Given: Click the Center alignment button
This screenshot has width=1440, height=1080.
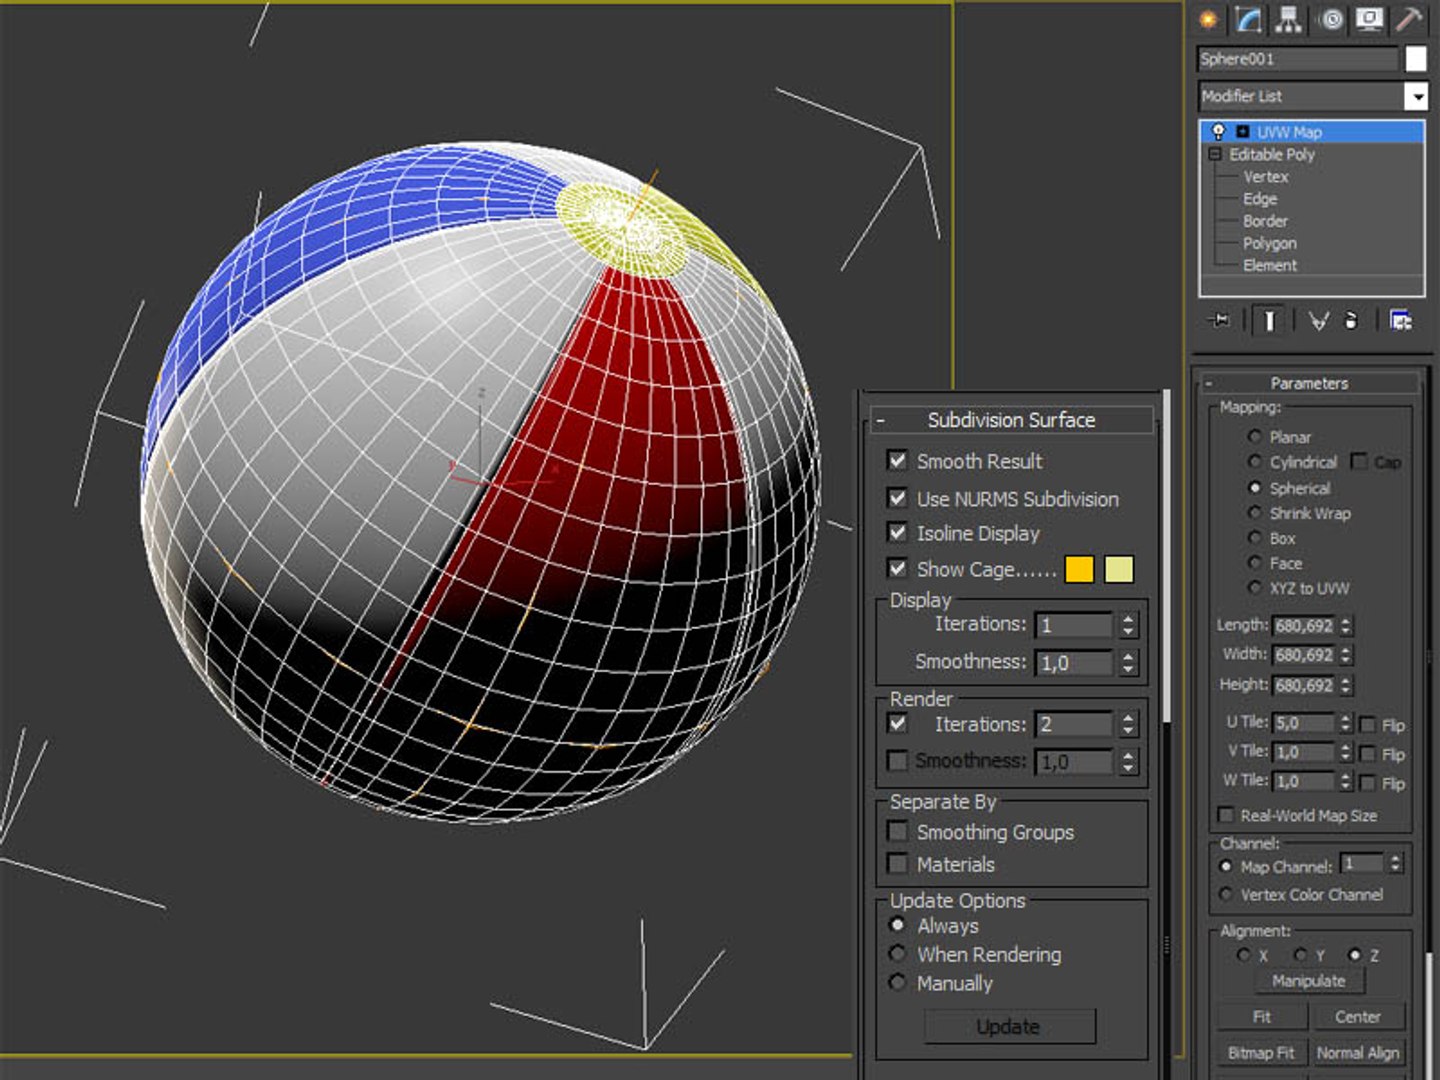Looking at the screenshot, I should (x=1358, y=1017).
